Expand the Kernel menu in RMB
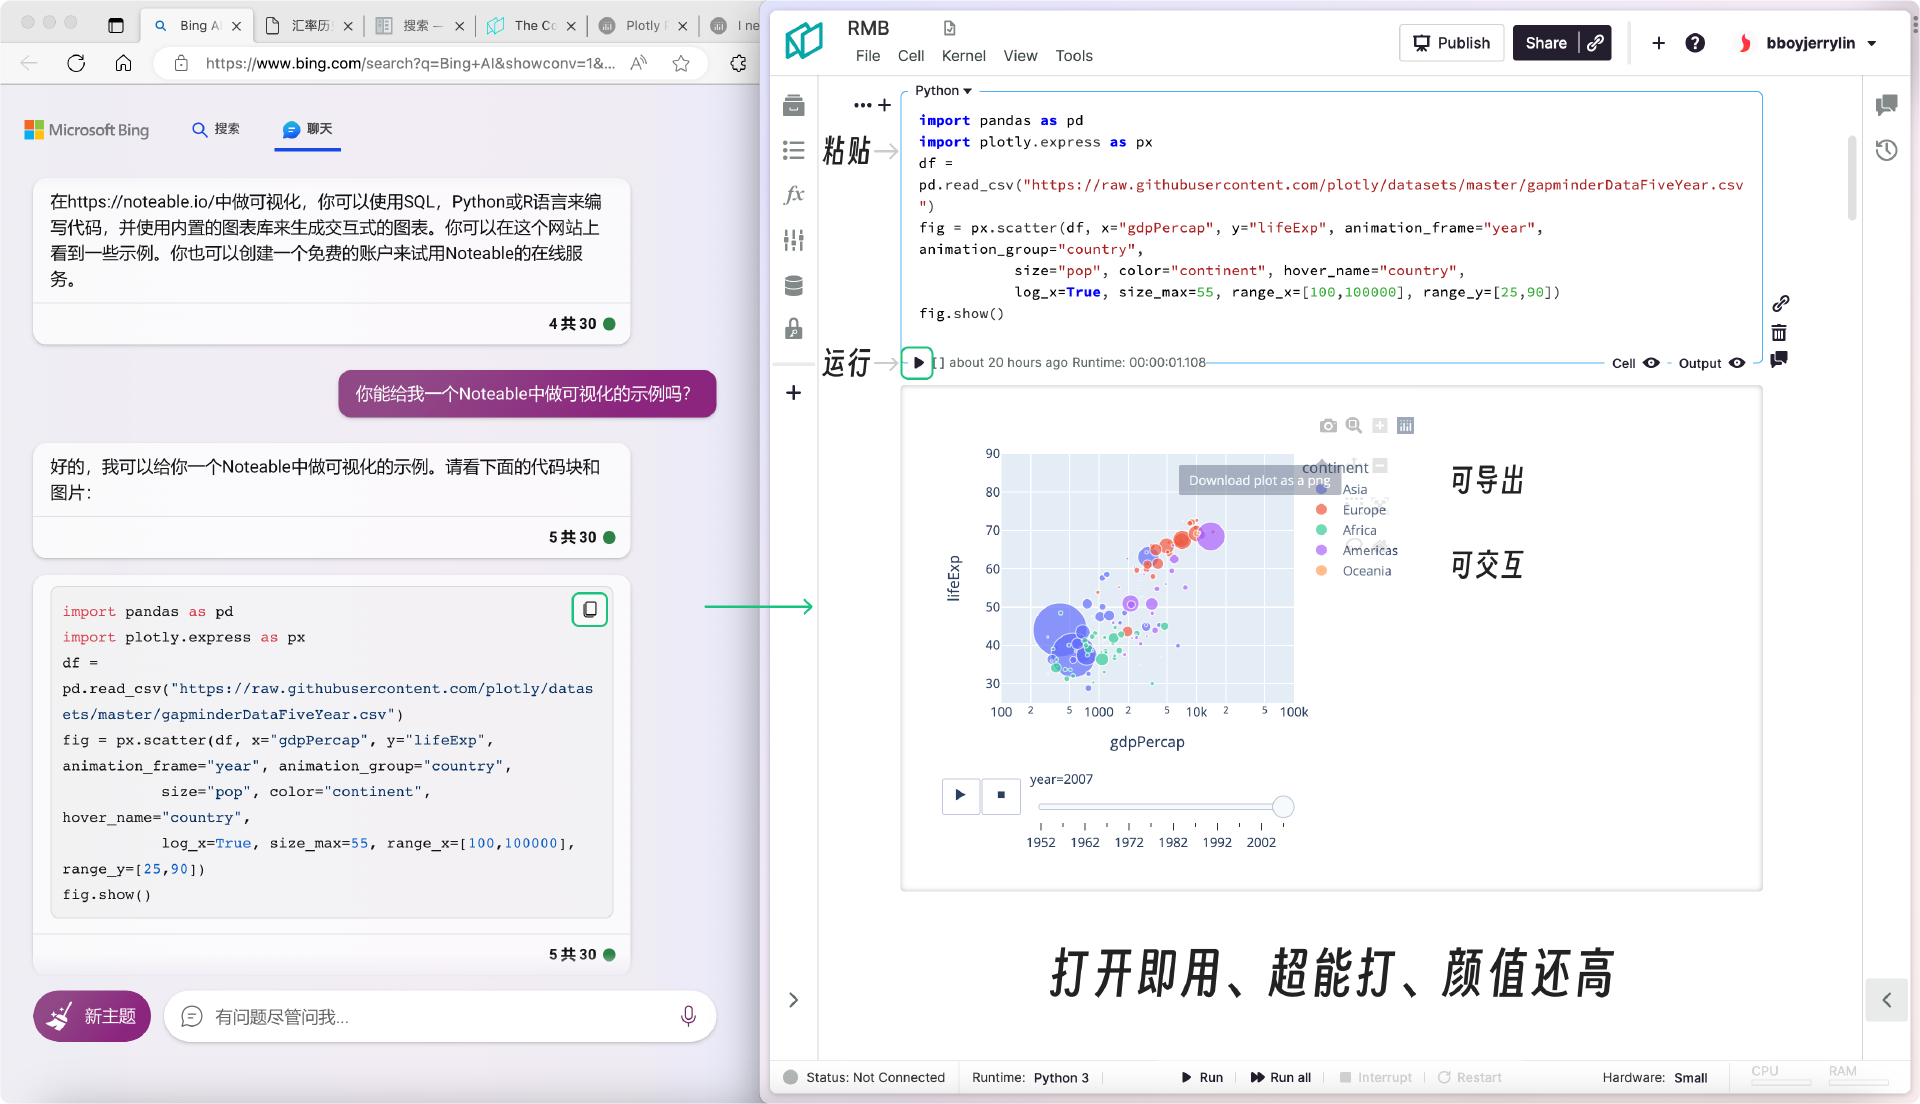 coord(961,55)
